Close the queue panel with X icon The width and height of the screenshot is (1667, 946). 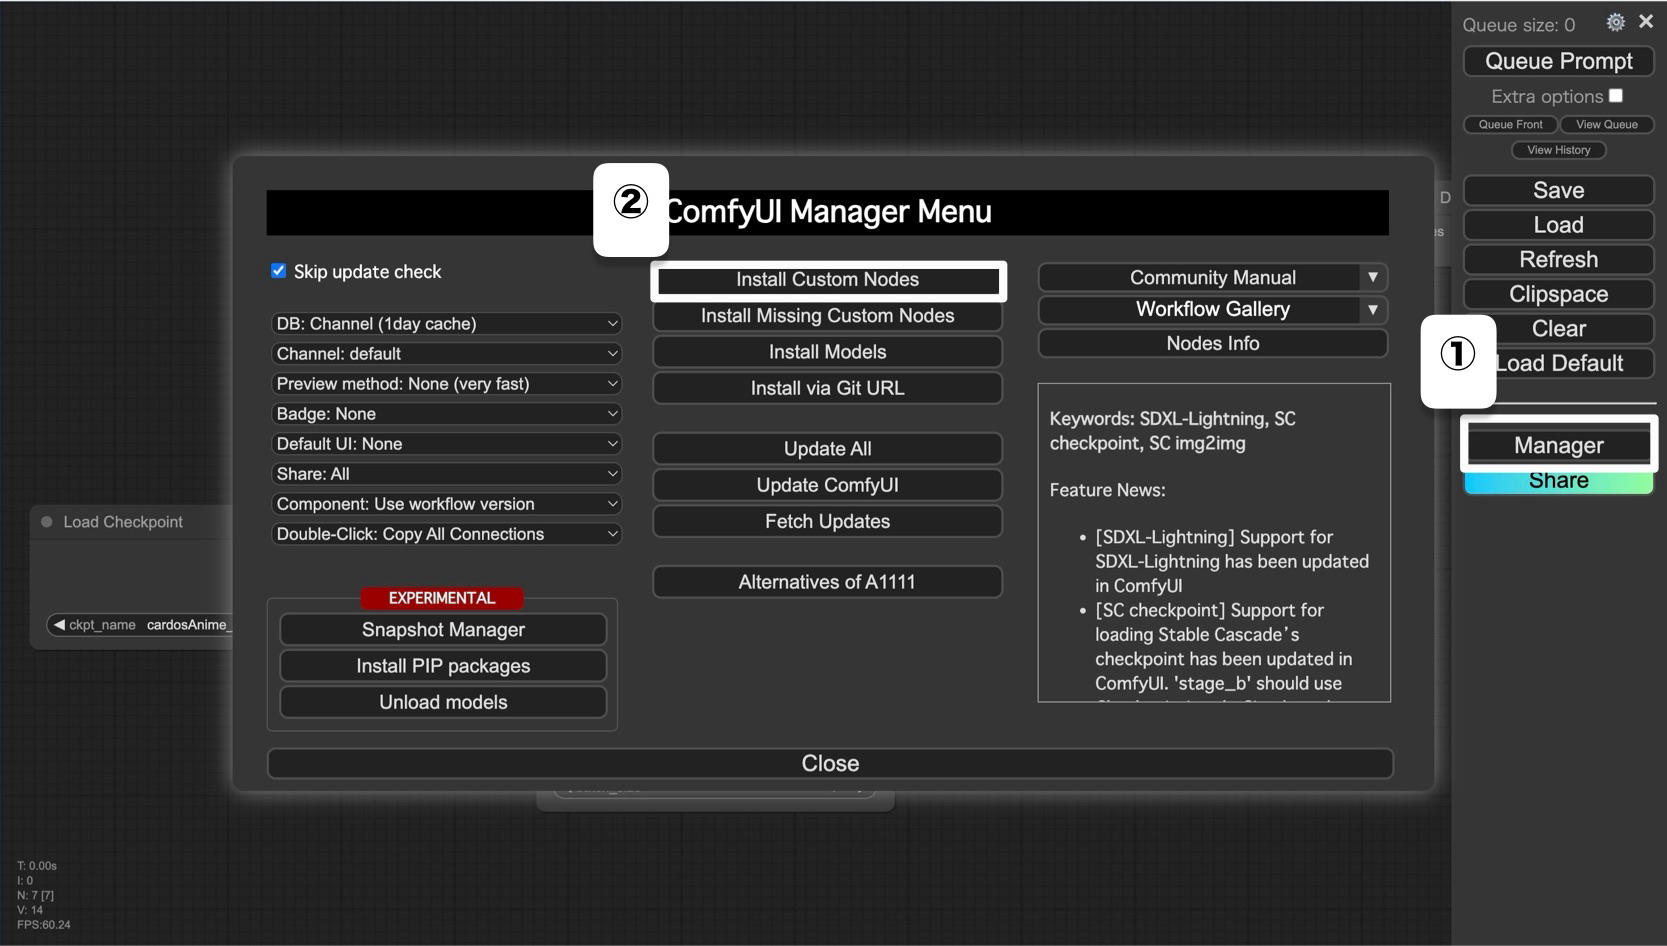pyautogui.click(x=1646, y=21)
